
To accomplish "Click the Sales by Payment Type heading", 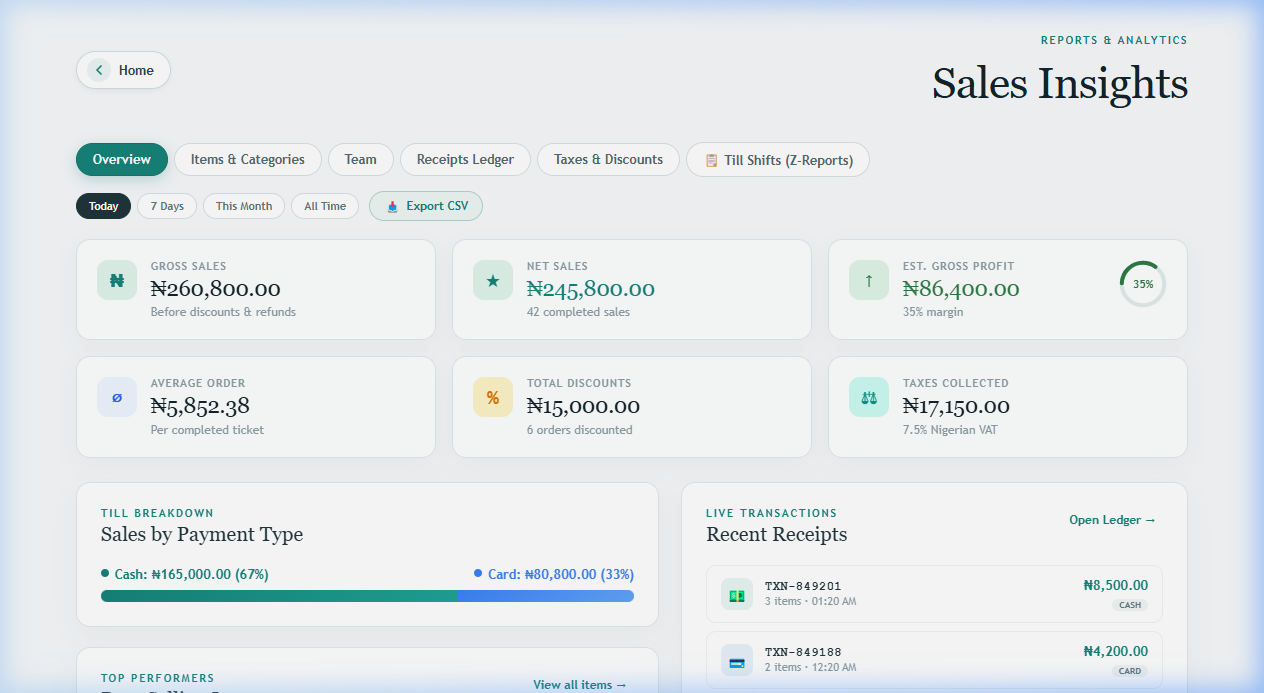I will [202, 534].
